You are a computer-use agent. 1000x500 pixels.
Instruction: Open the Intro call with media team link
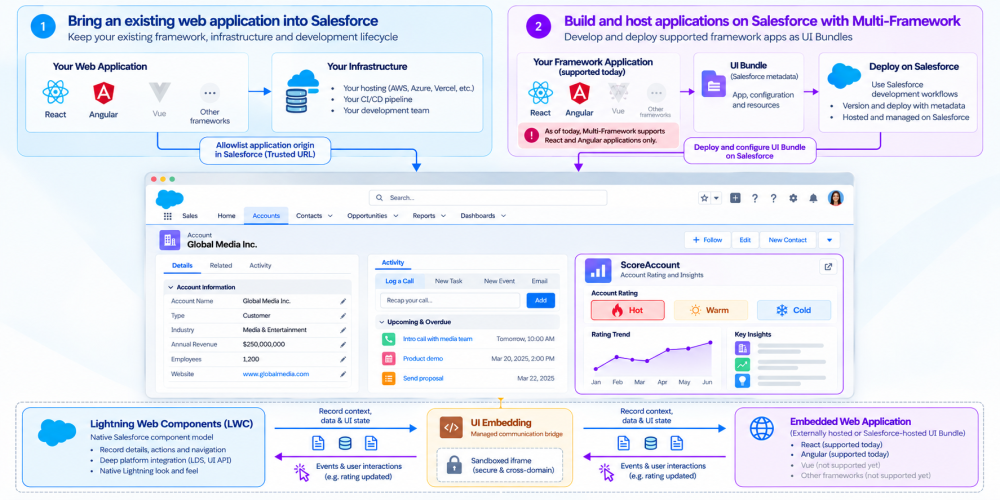(x=438, y=339)
